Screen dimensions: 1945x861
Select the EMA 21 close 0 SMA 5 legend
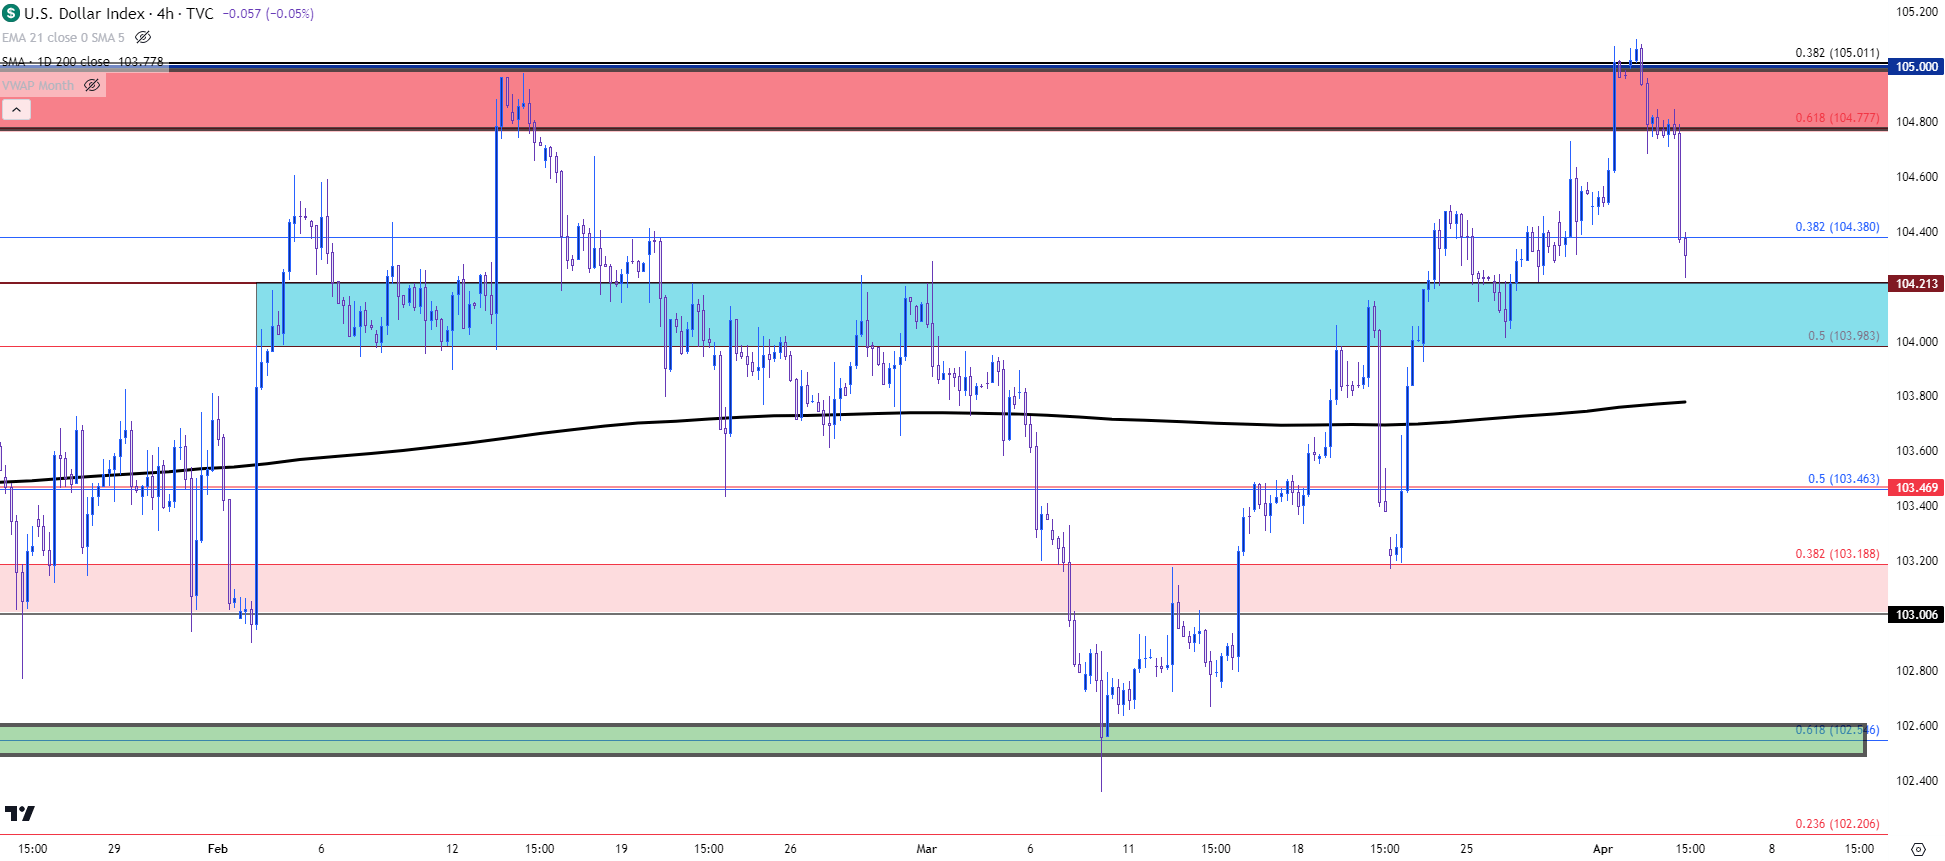click(x=63, y=37)
